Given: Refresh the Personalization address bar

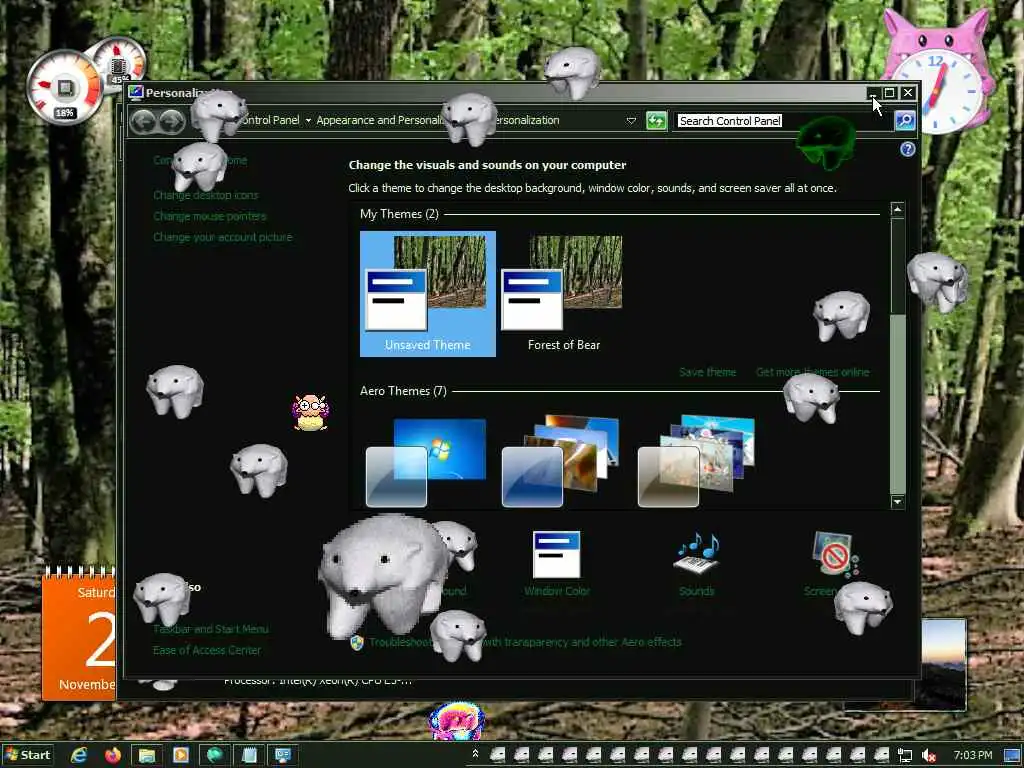Looking at the screenshot, I should (656, 121).
